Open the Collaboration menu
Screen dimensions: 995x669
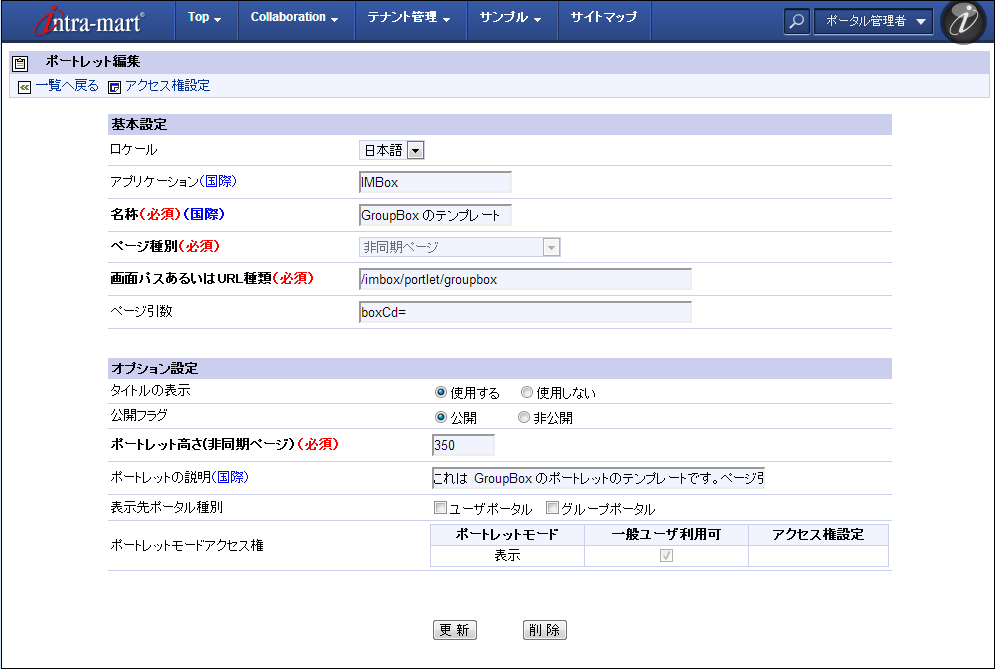coord(295,18)
